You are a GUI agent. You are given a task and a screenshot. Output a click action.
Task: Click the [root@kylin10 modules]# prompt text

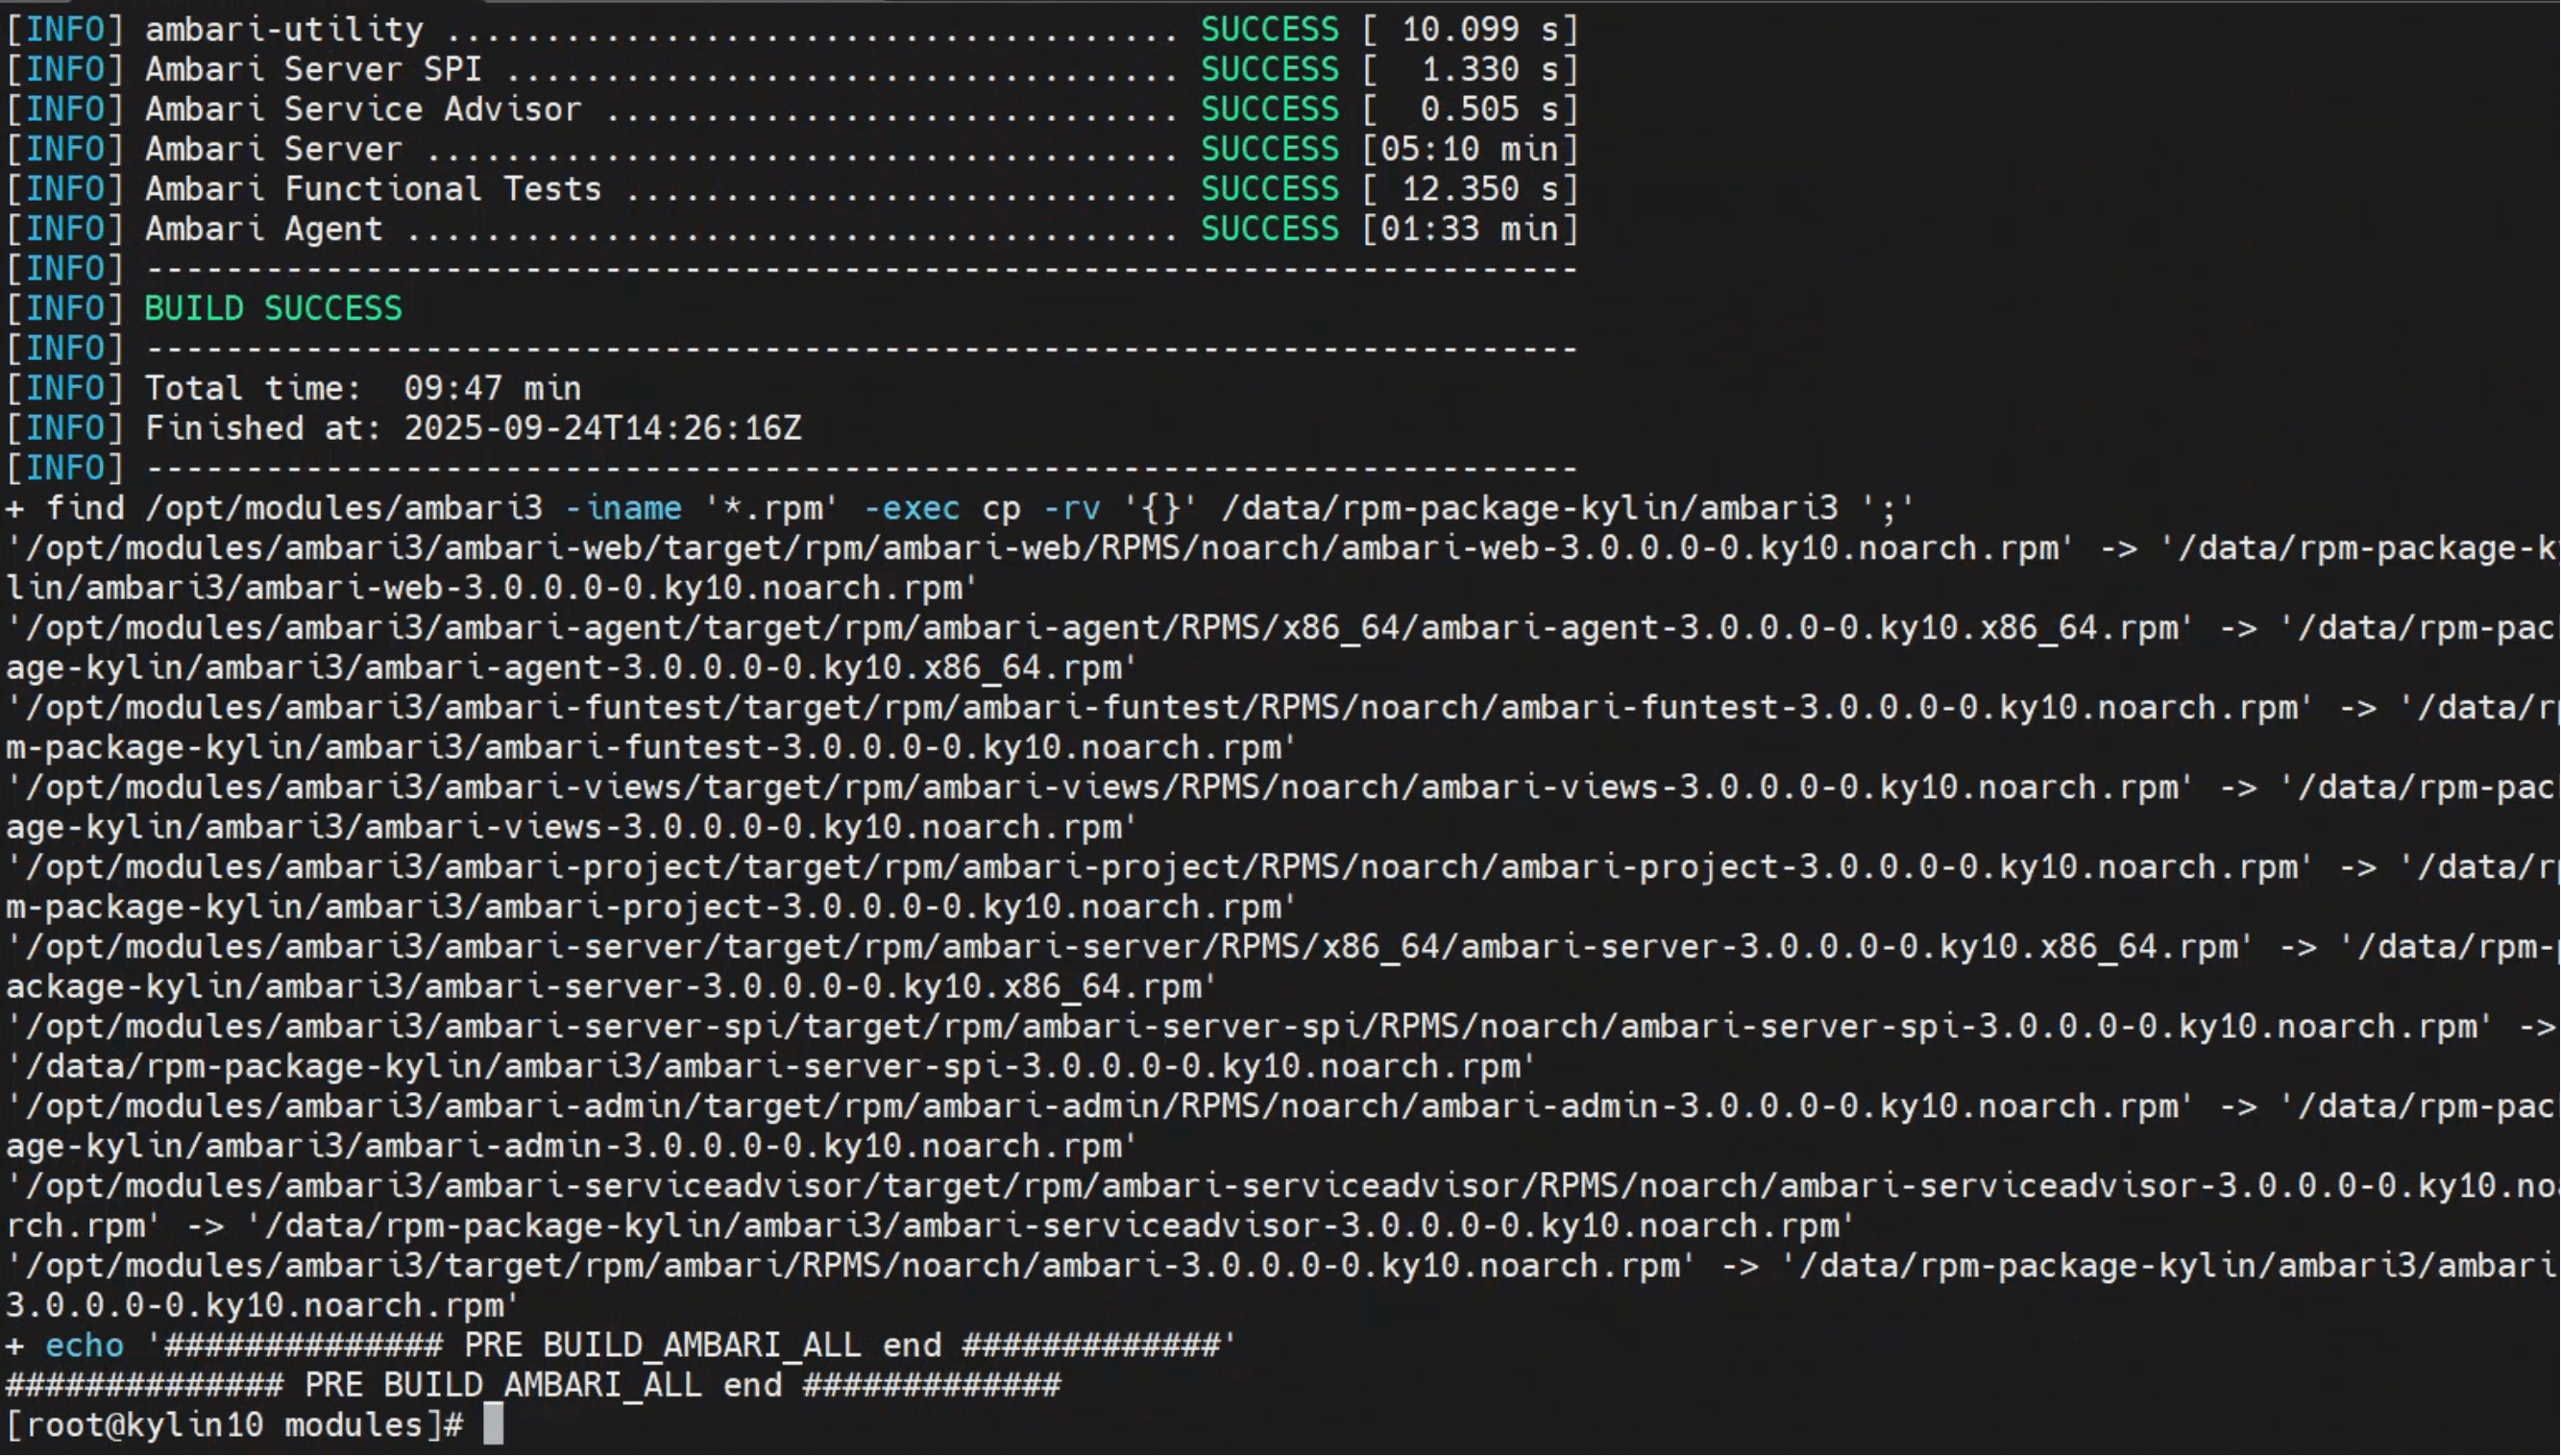(x=234, y=1424)
